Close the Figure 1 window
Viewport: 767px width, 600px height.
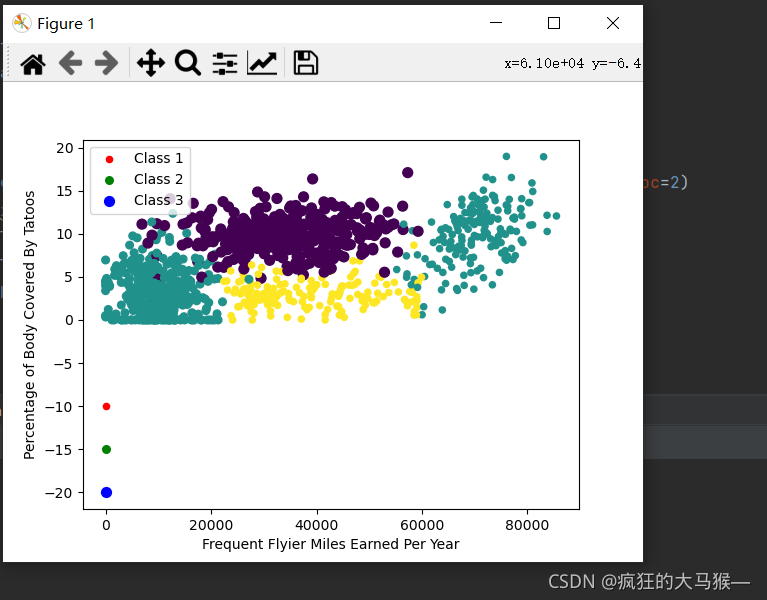click(613, 23)
